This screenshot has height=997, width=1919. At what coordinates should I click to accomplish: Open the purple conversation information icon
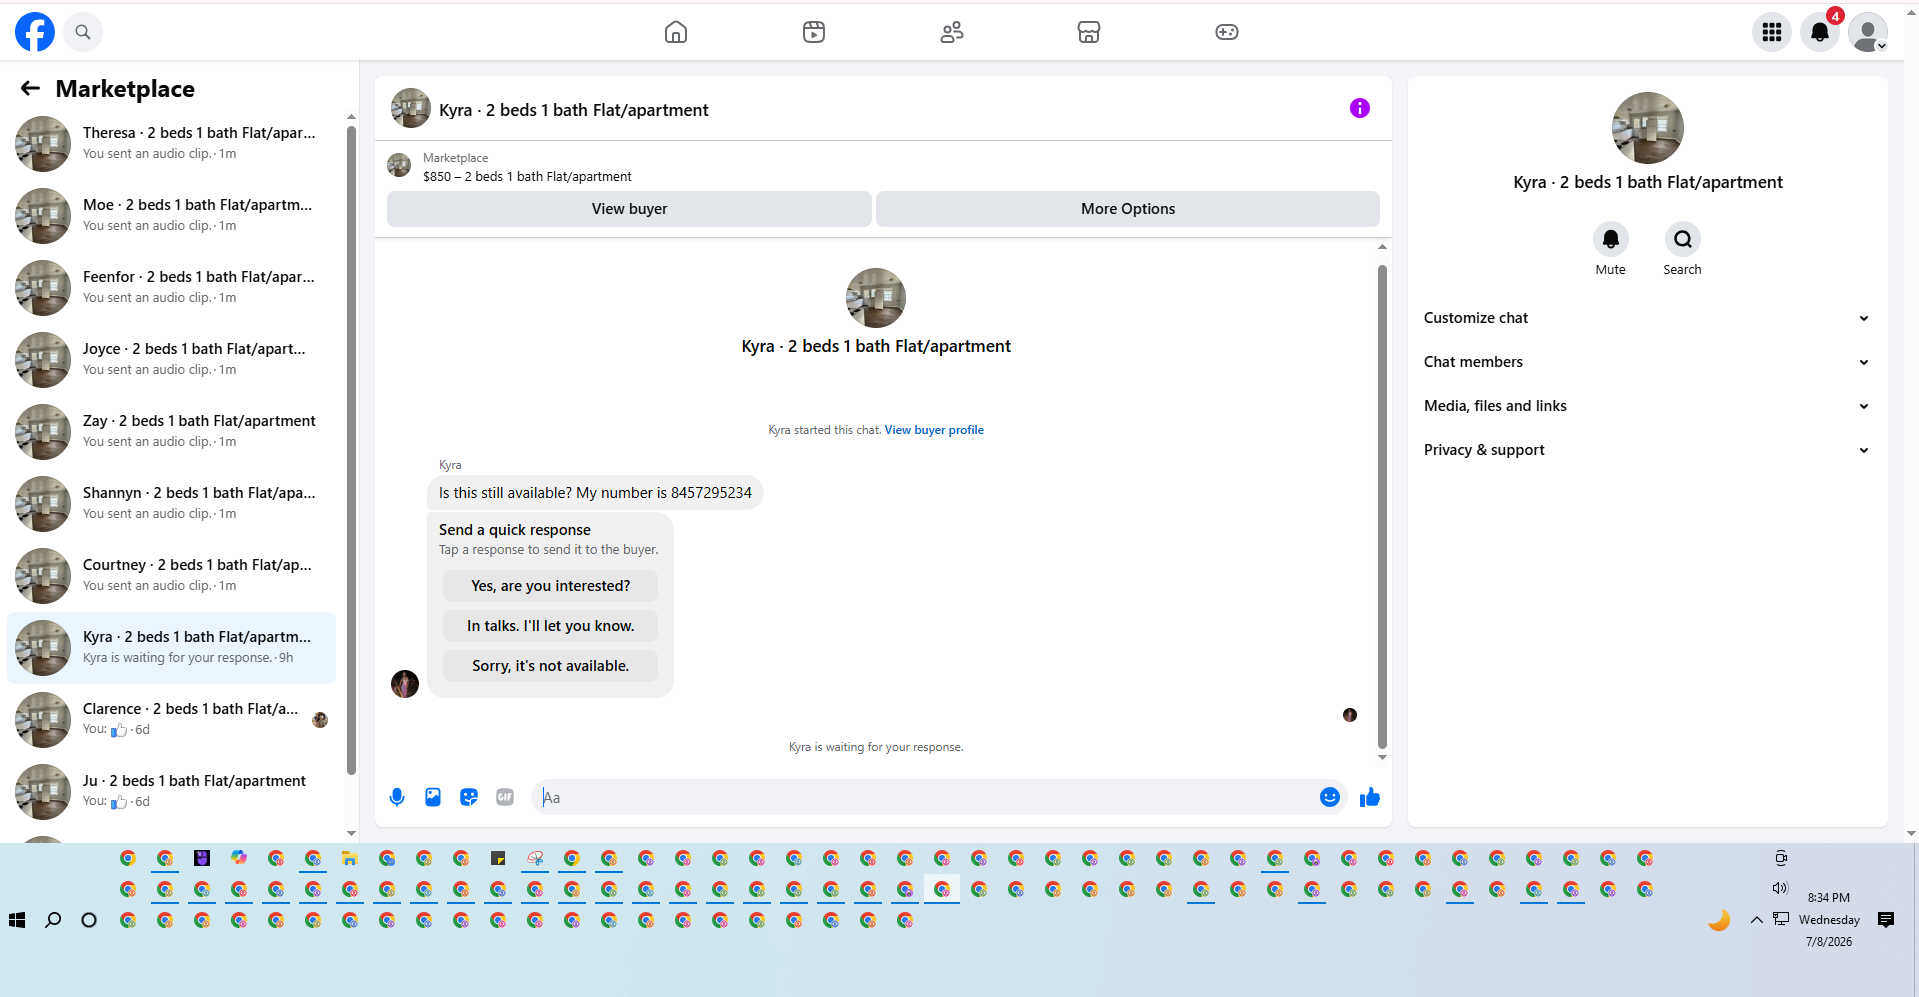(1360, 108)
